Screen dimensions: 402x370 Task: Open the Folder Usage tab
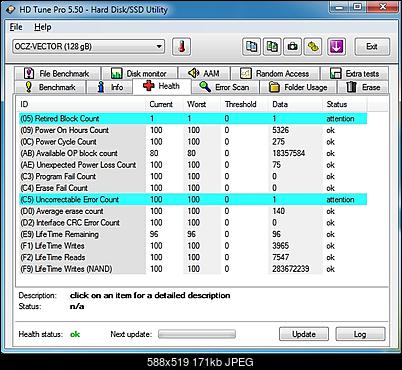298,87
